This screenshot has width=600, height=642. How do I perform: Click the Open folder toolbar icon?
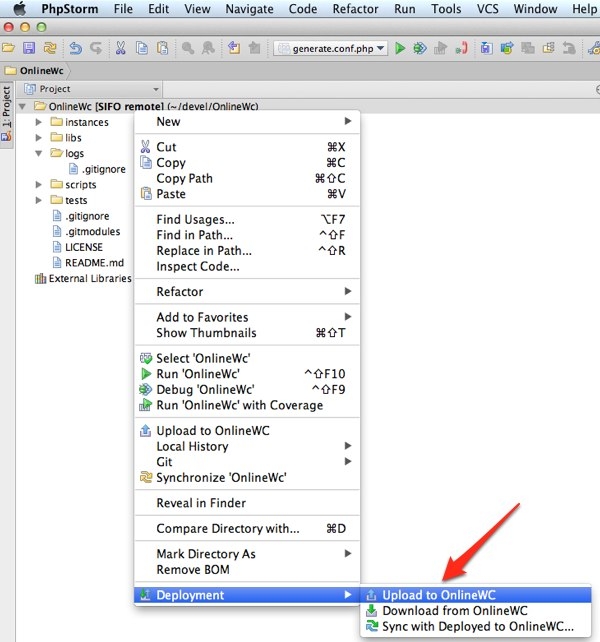coord(8,48)
